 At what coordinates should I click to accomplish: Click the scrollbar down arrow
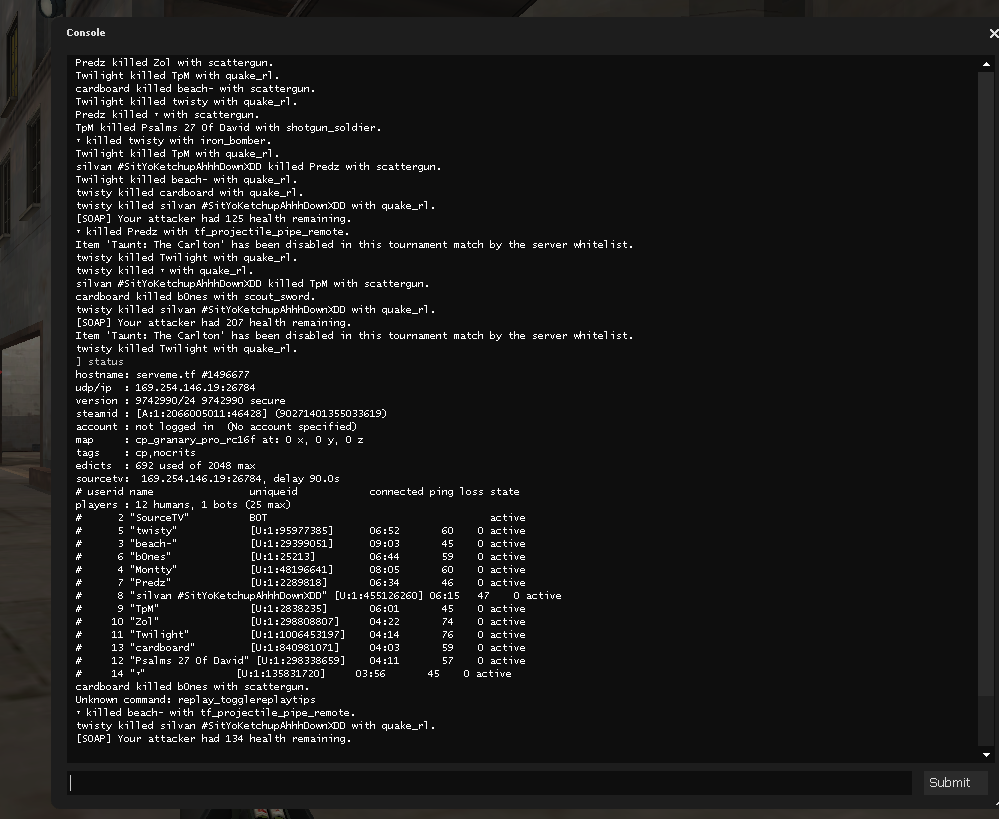point(987,755)
